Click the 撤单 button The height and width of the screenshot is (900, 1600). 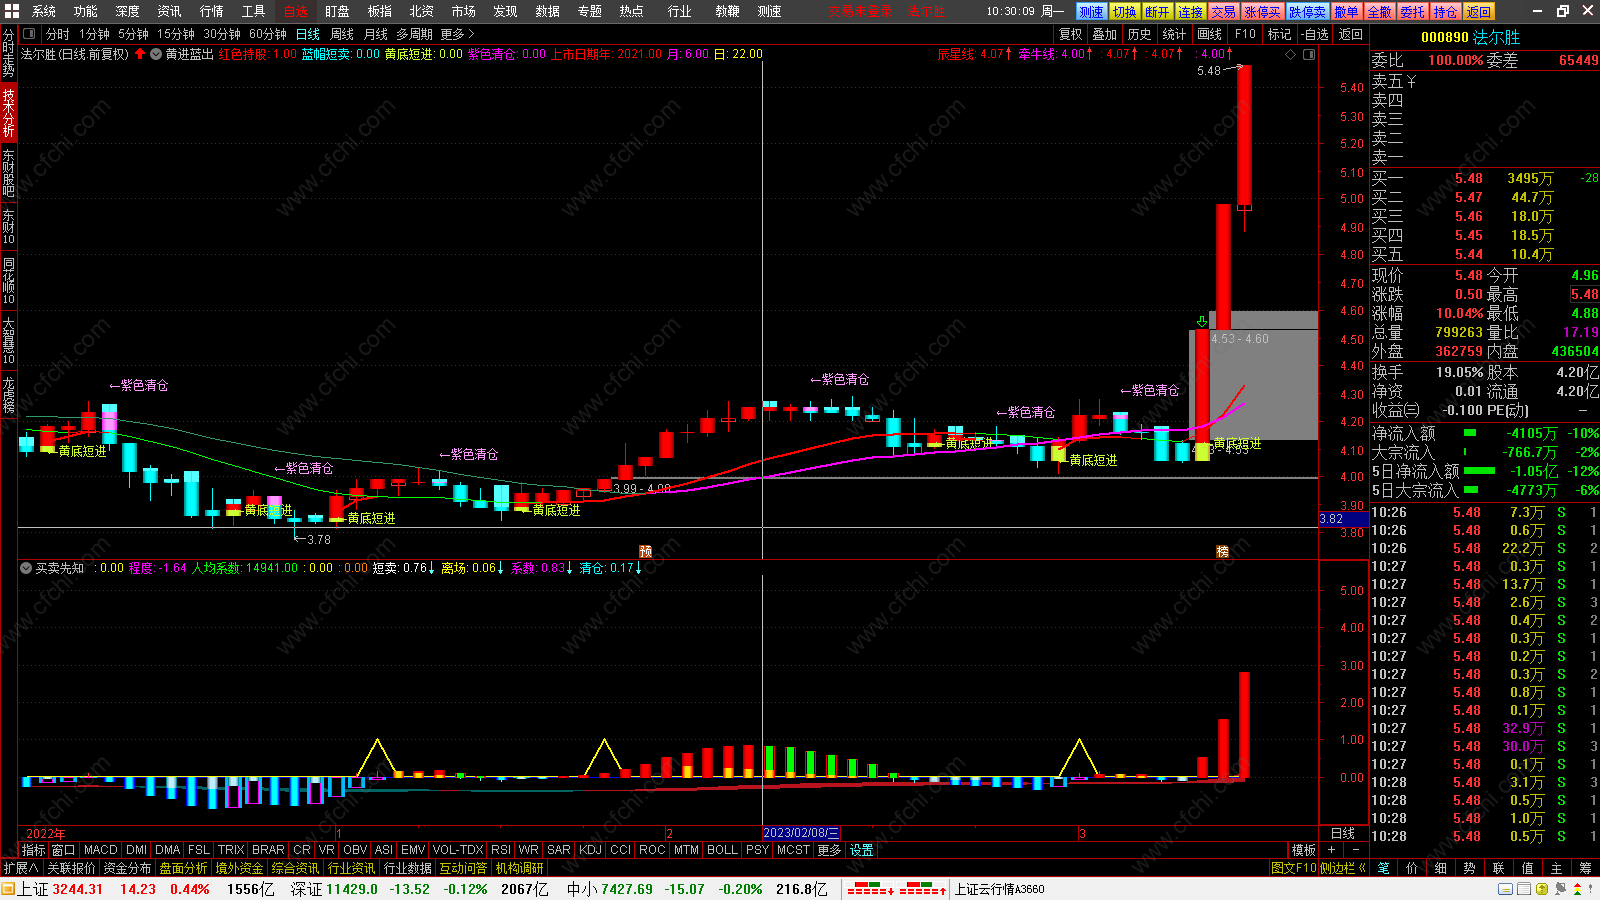[1347, 12]
